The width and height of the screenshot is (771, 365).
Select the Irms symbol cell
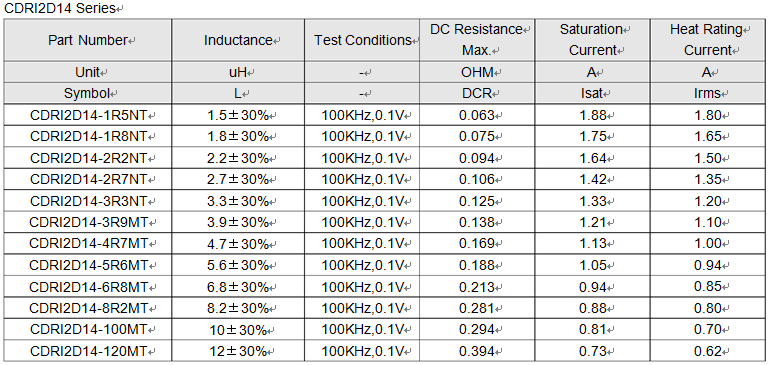tap(707, 93)
